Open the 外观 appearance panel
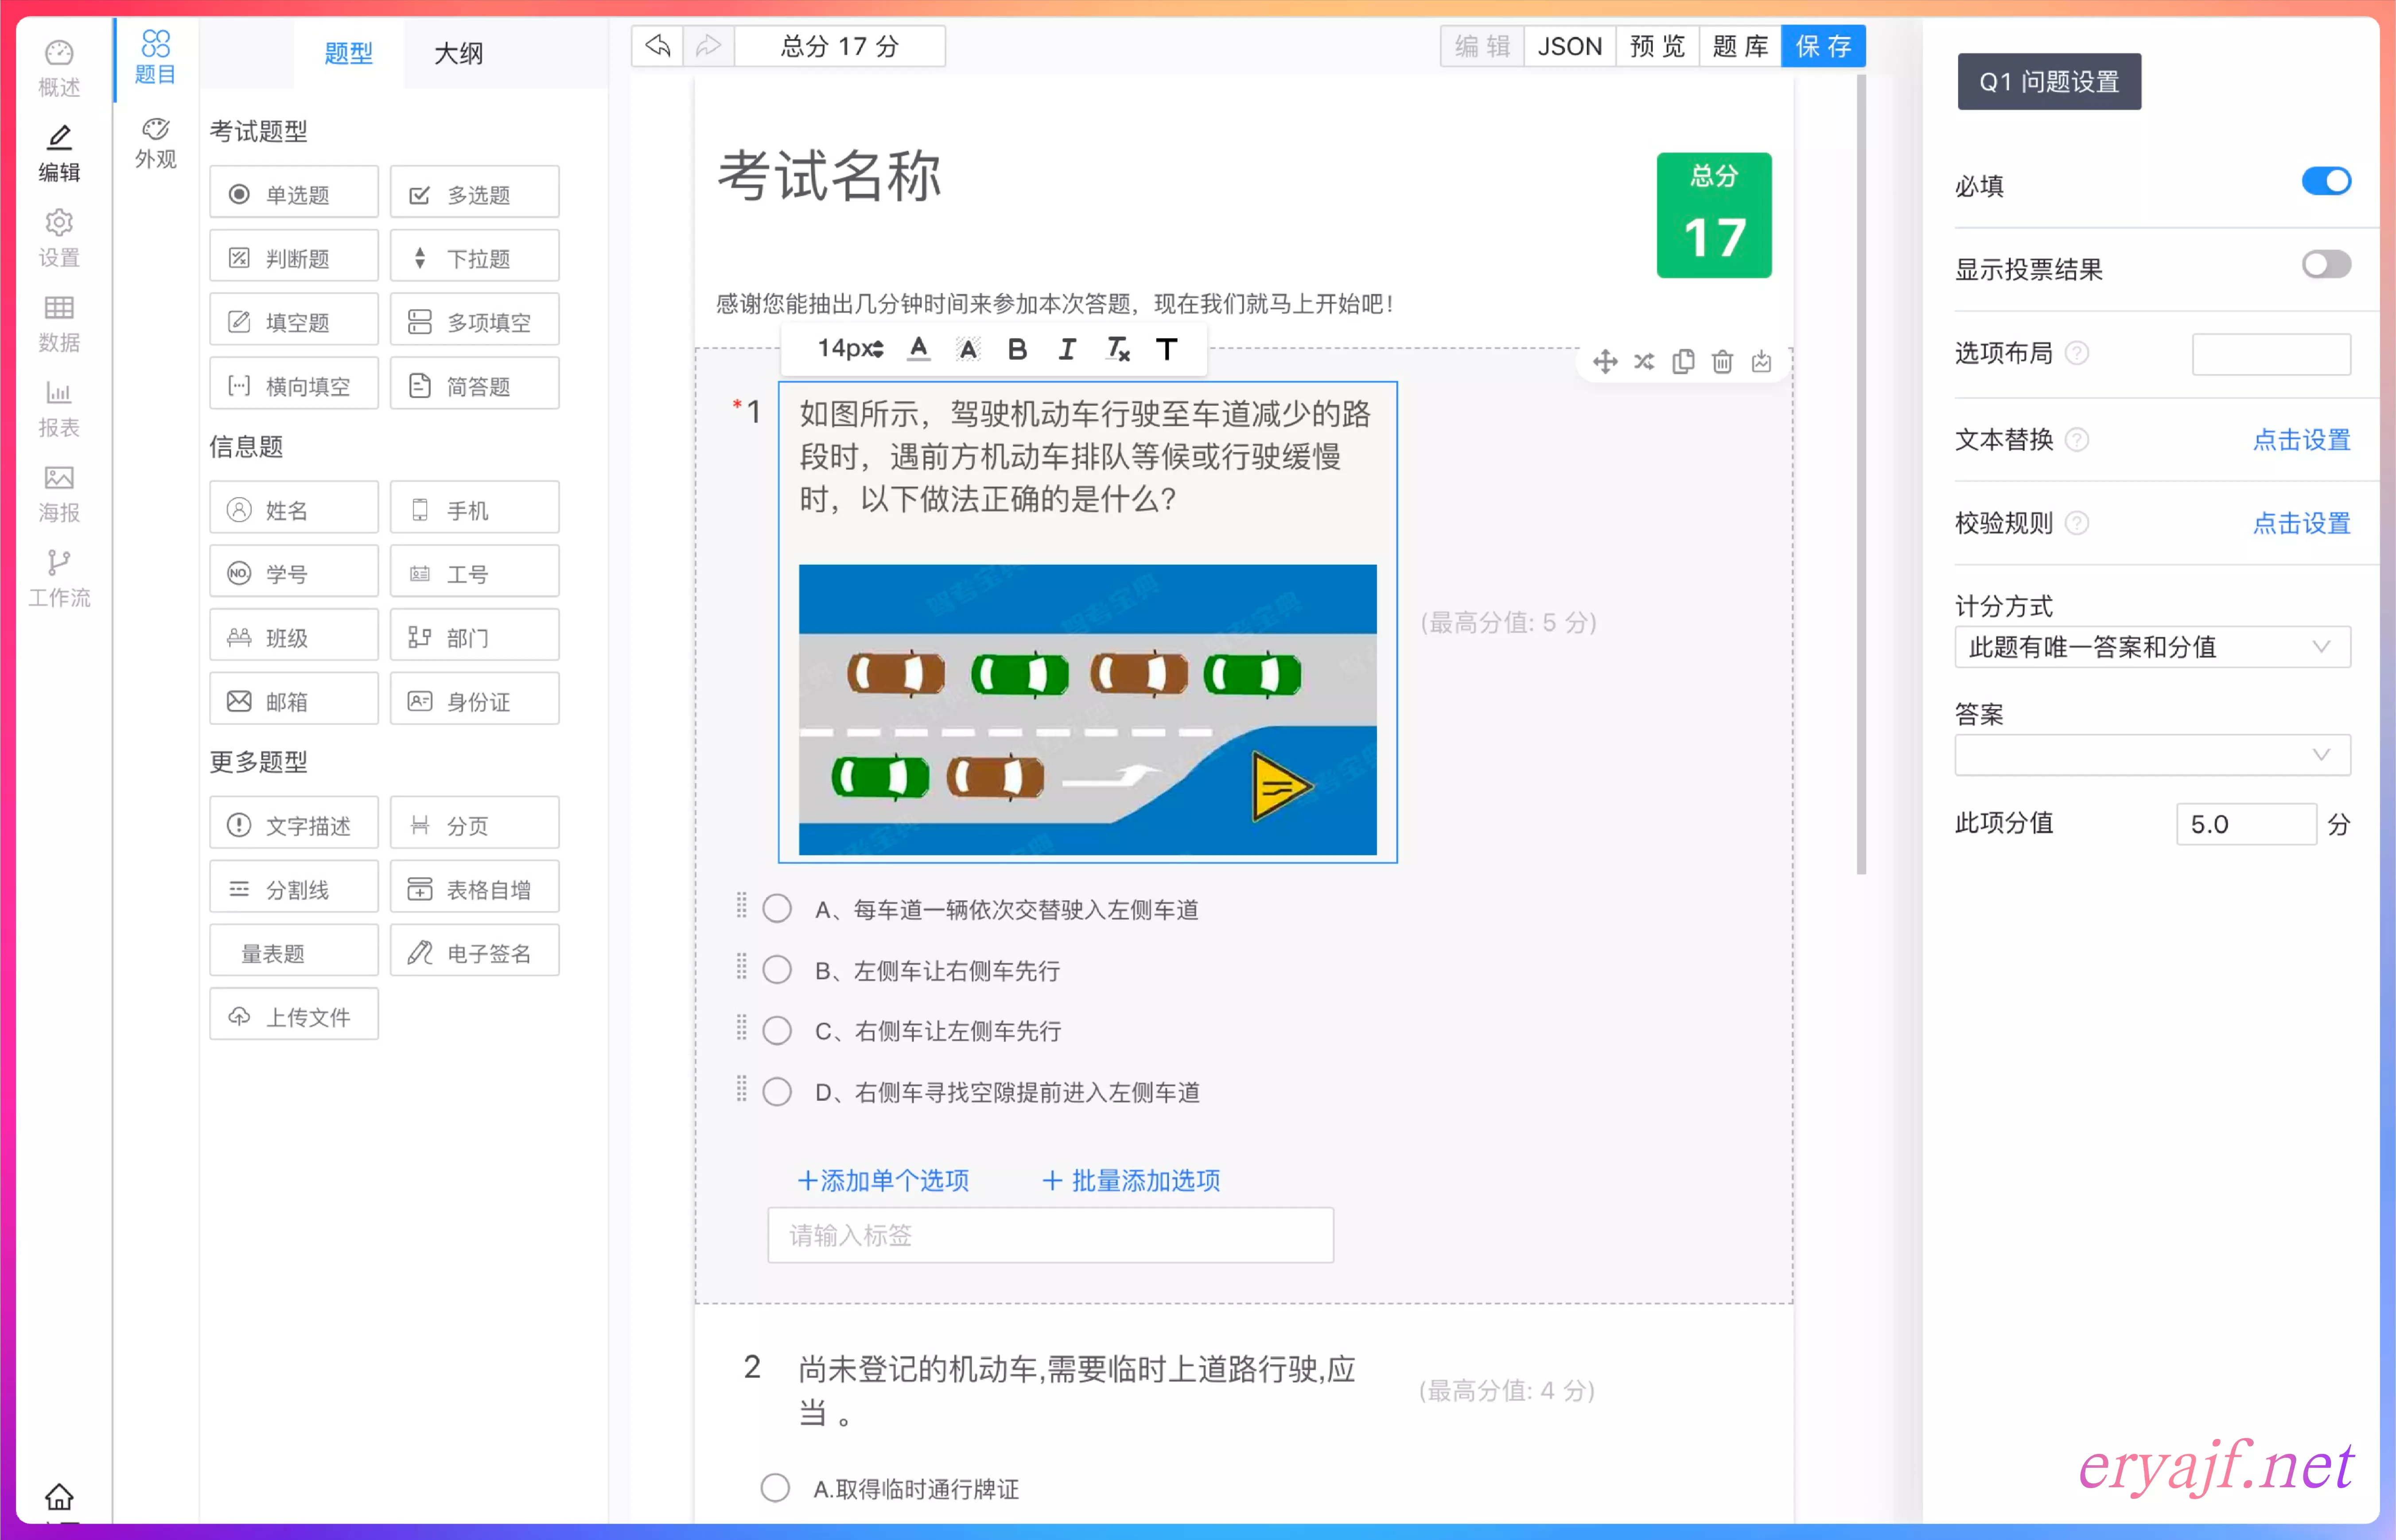Image resolution: width=2396 pixels, height=1540 pixels. 155,143
